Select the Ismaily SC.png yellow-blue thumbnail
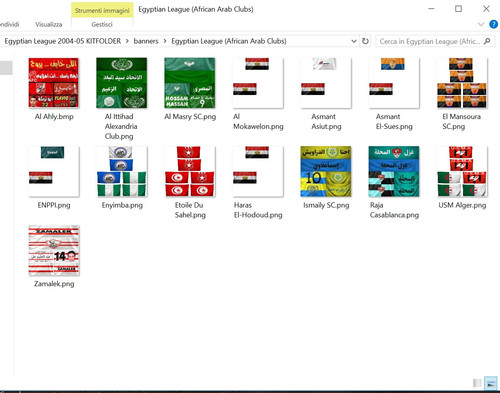Viewport: 500px width, 393px height. [326, 171]
